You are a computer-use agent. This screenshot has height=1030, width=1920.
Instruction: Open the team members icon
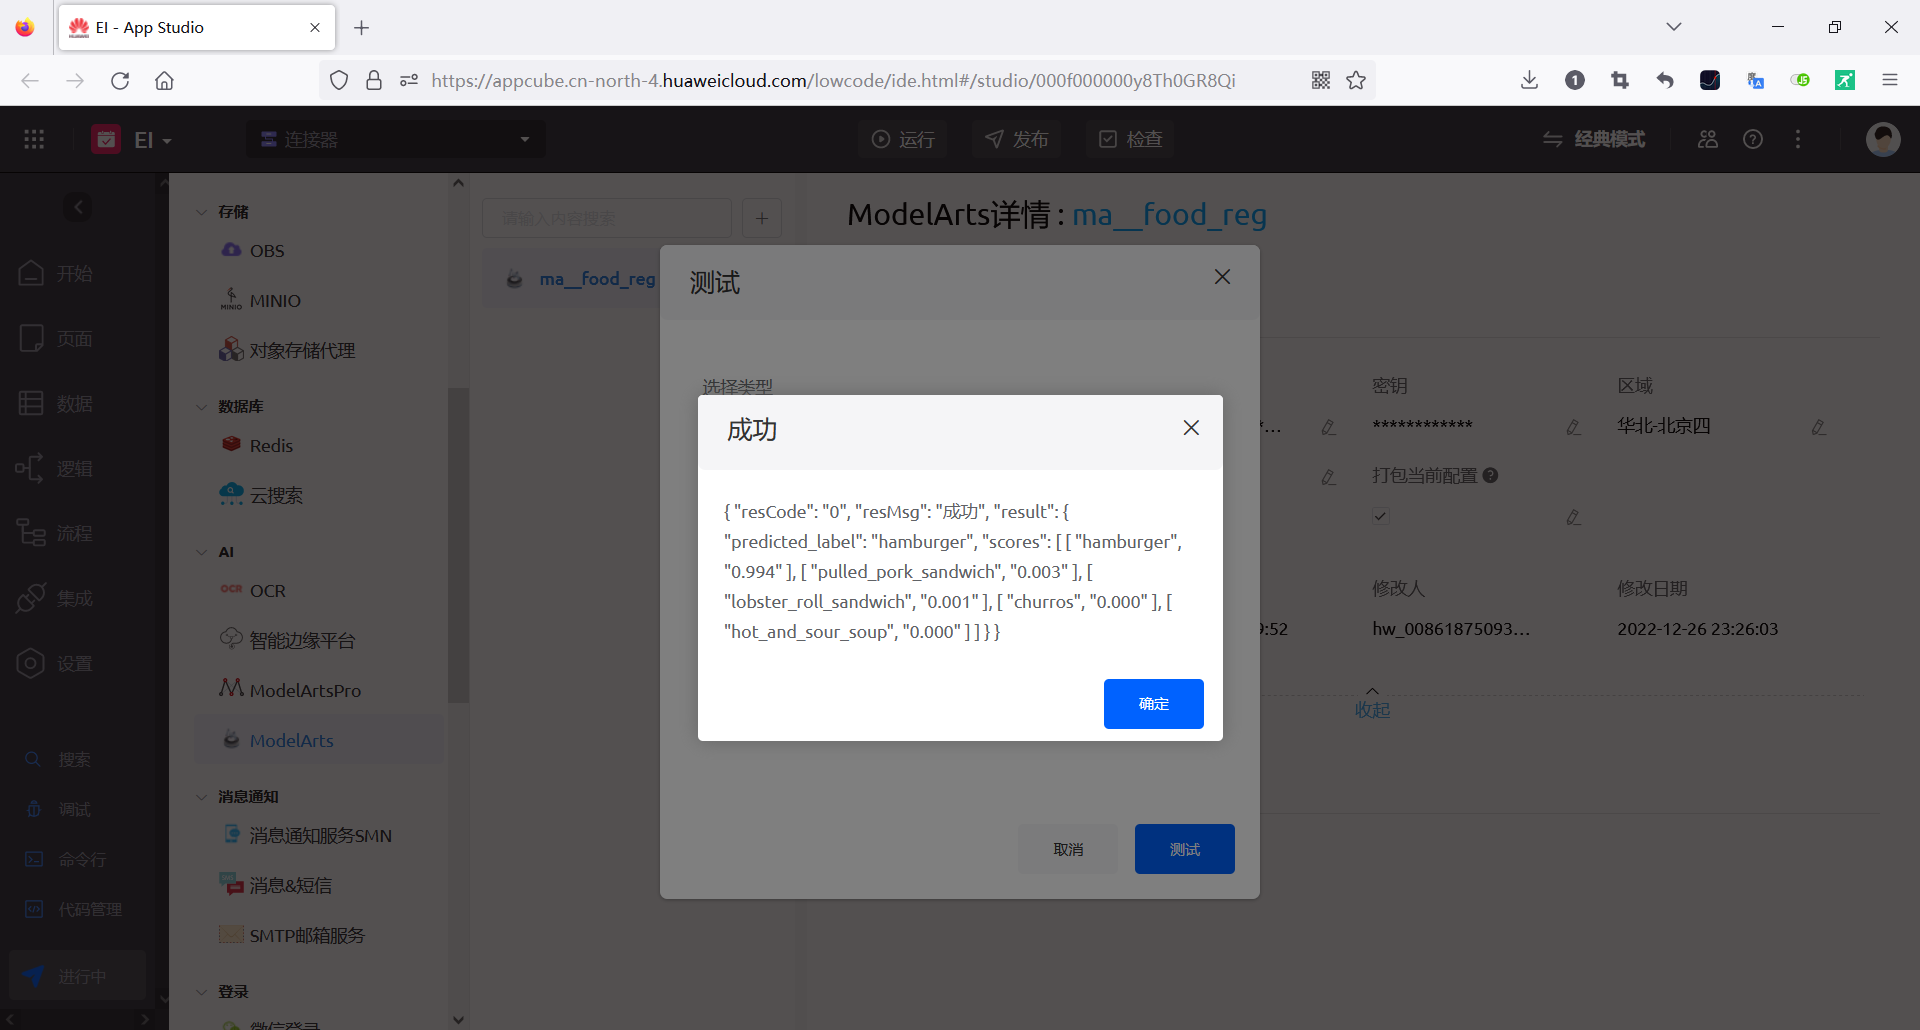1708,139
